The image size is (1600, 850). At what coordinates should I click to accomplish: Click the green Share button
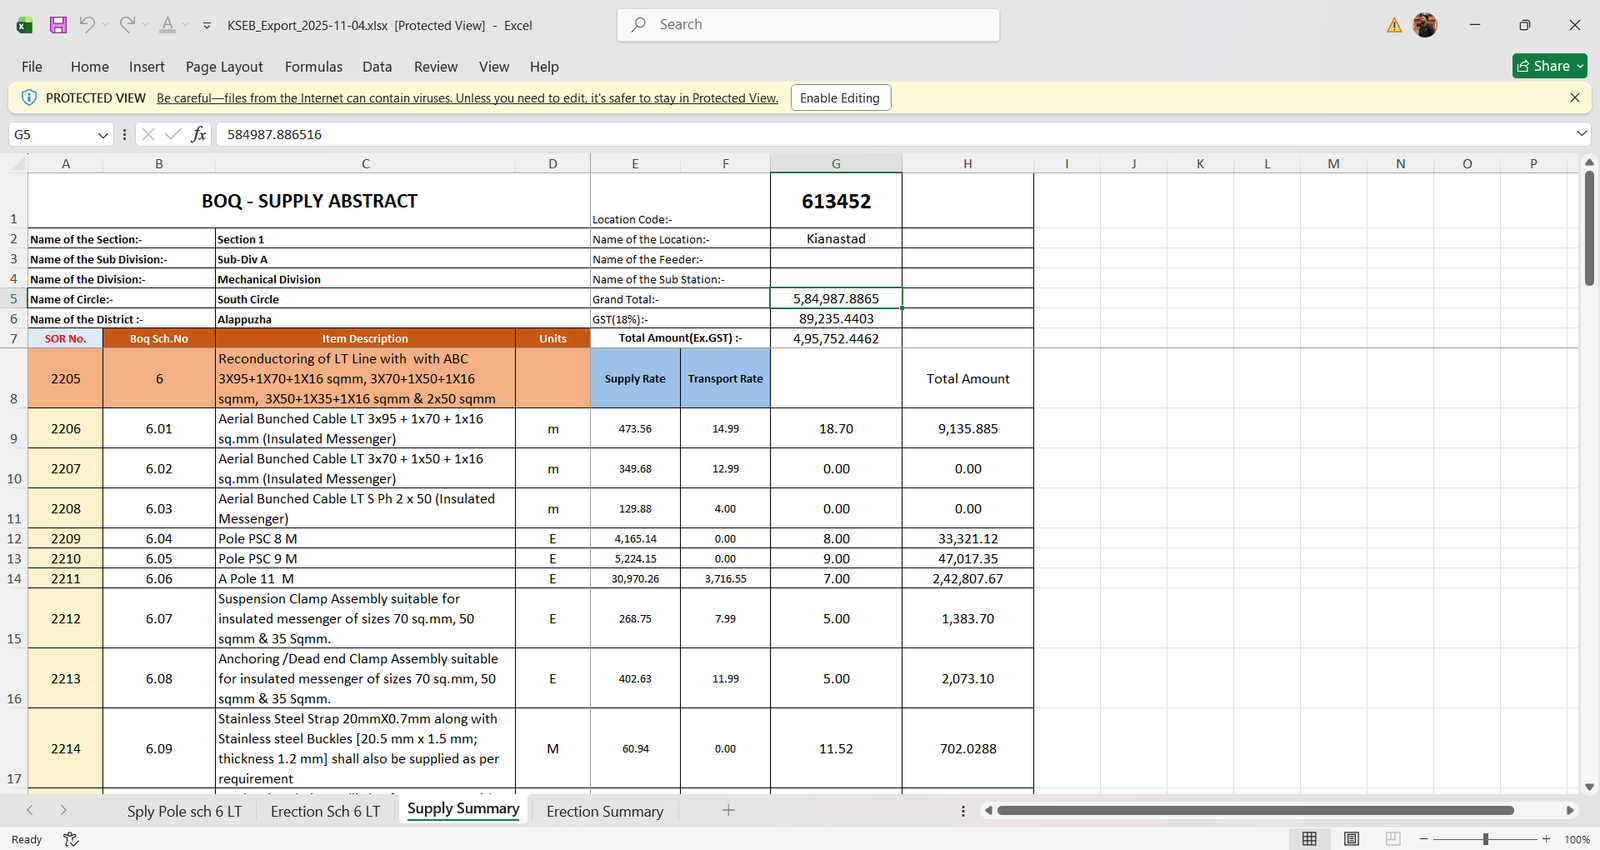1549,66
